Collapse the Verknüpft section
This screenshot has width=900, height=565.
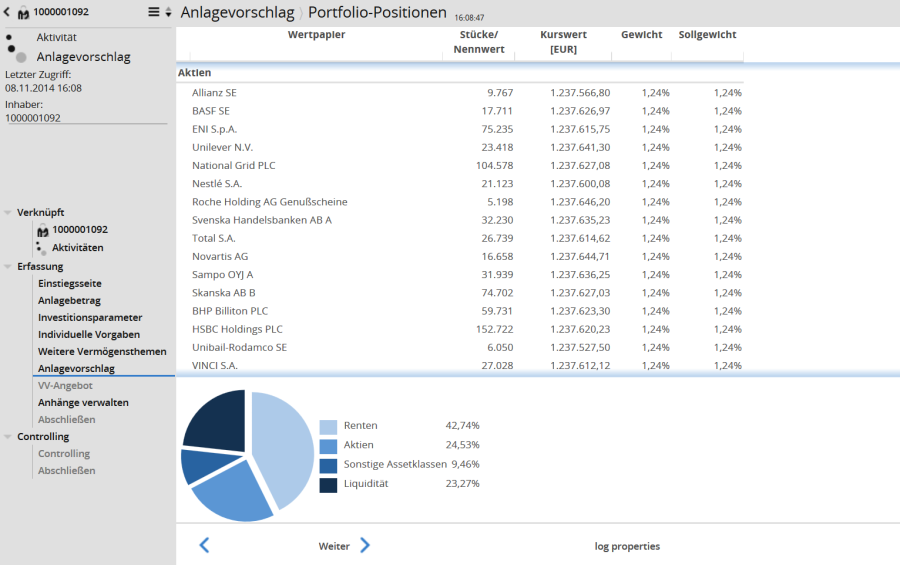8,213
